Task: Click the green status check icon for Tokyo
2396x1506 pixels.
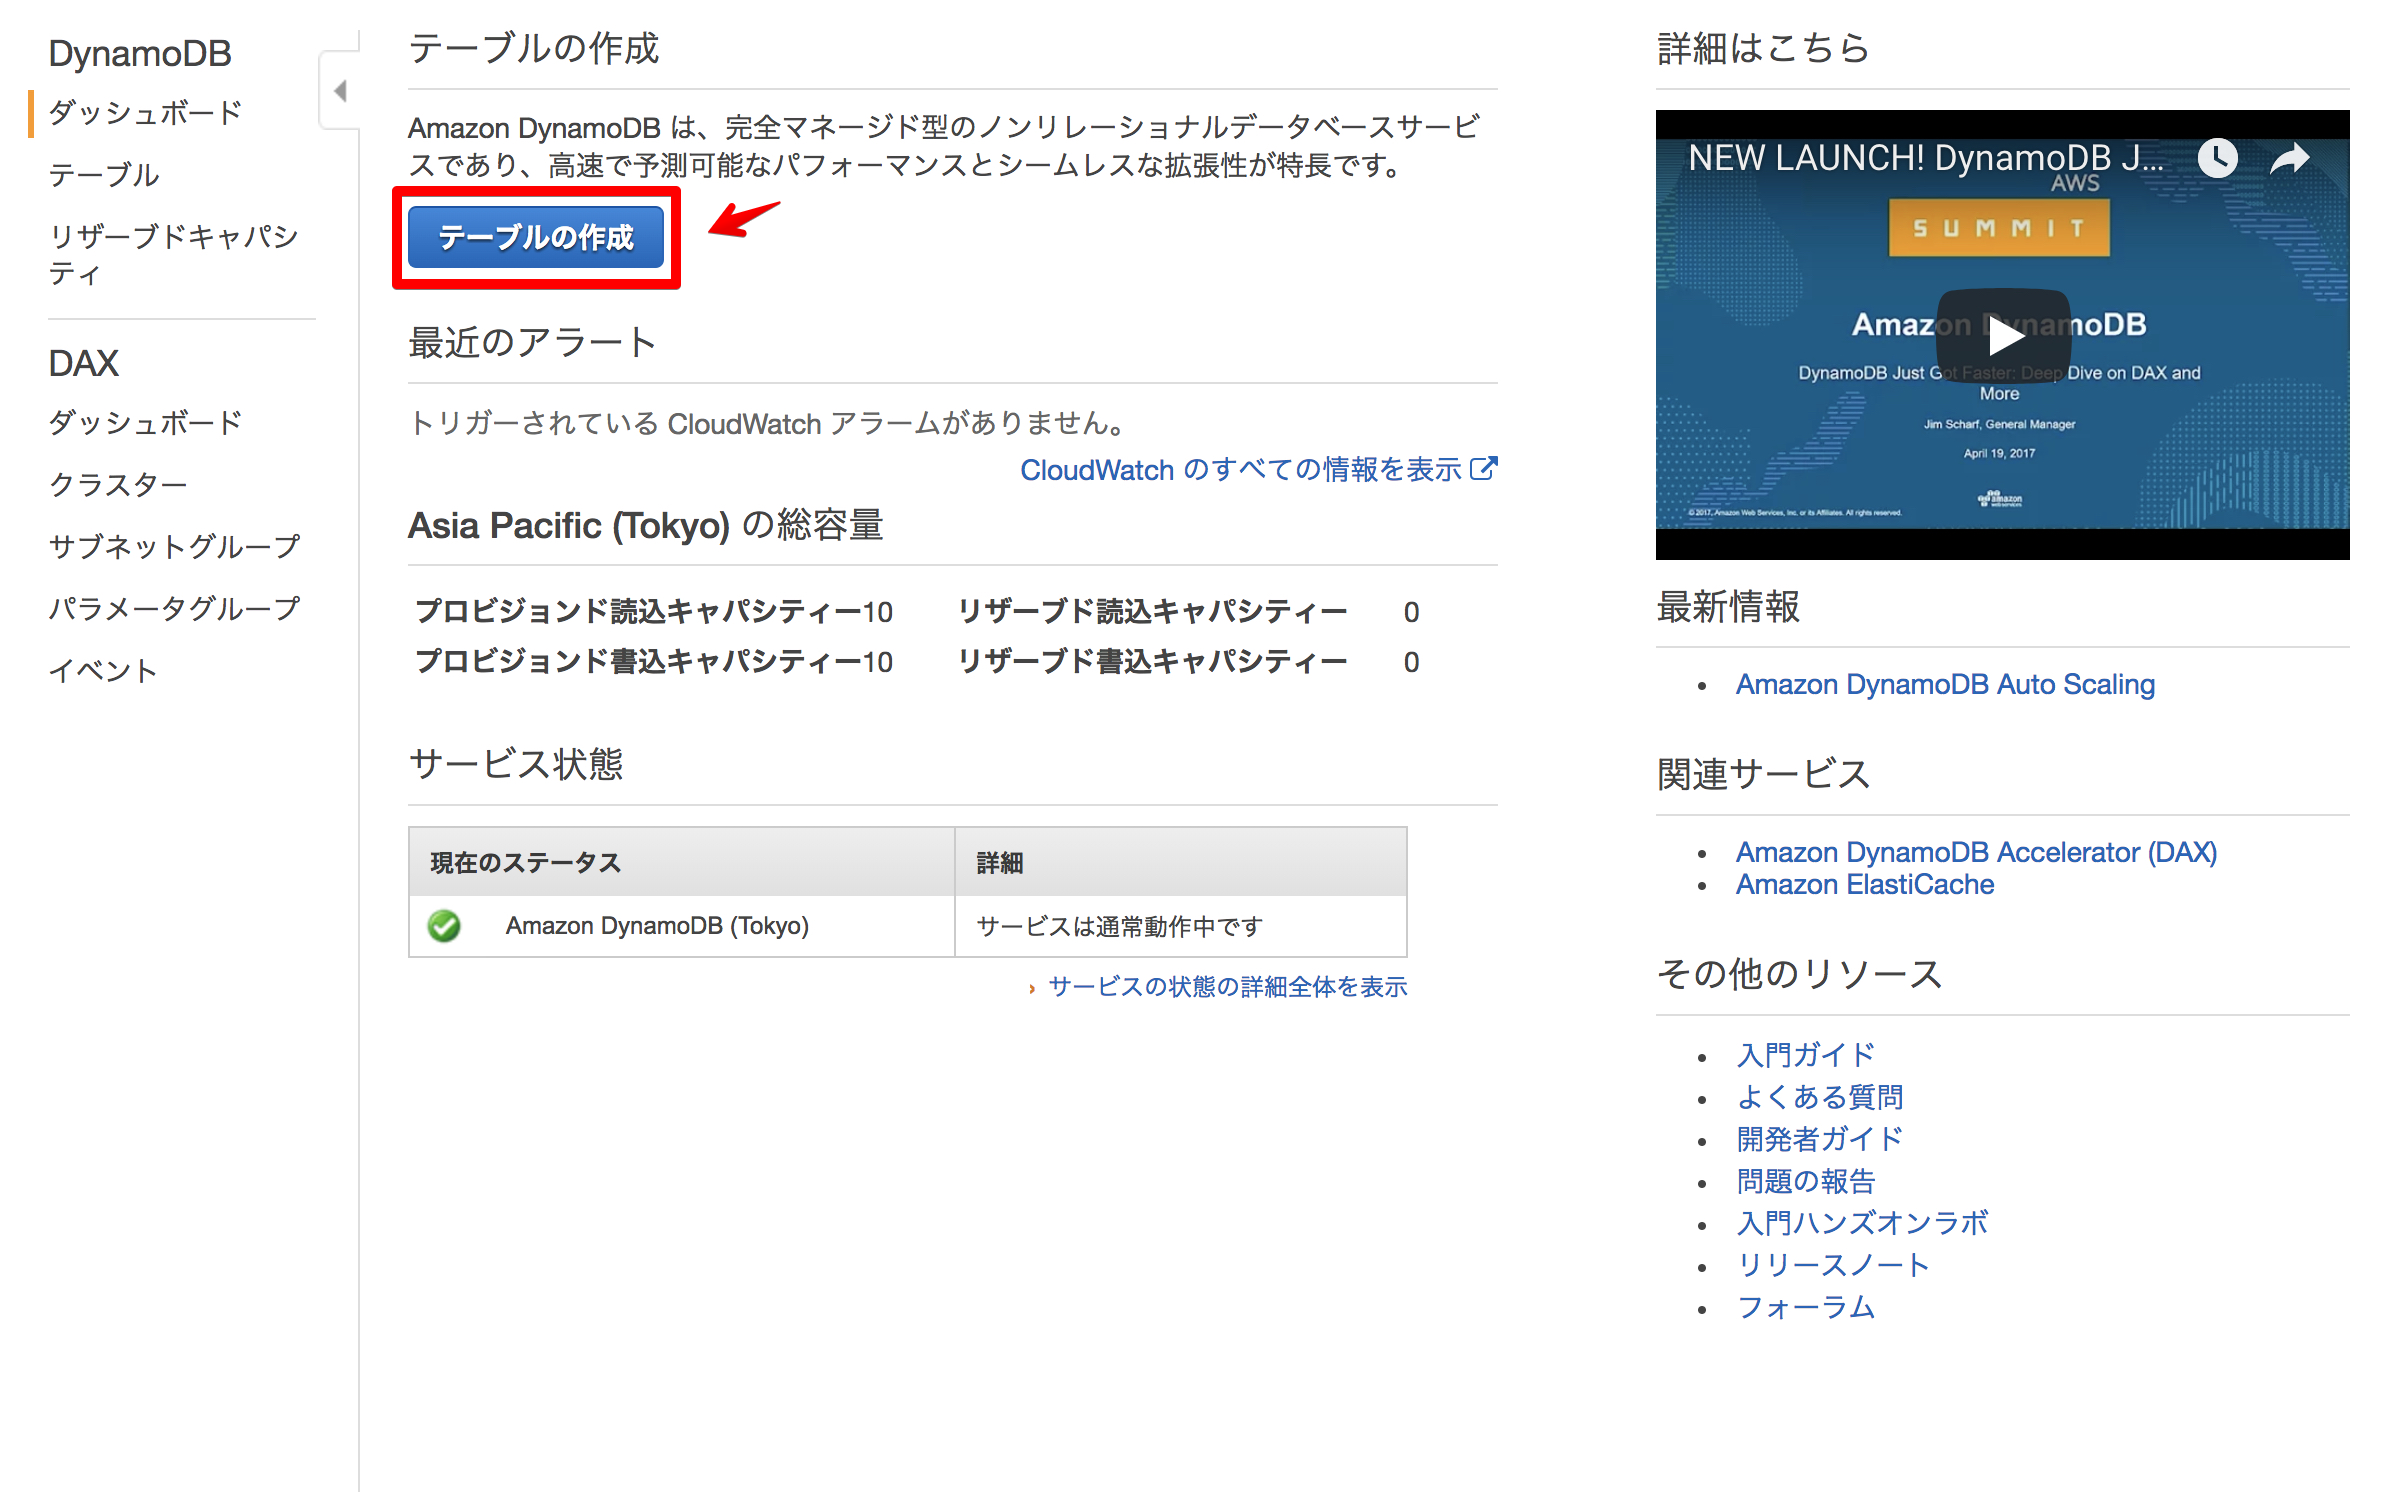Action: tap(444, 926)
